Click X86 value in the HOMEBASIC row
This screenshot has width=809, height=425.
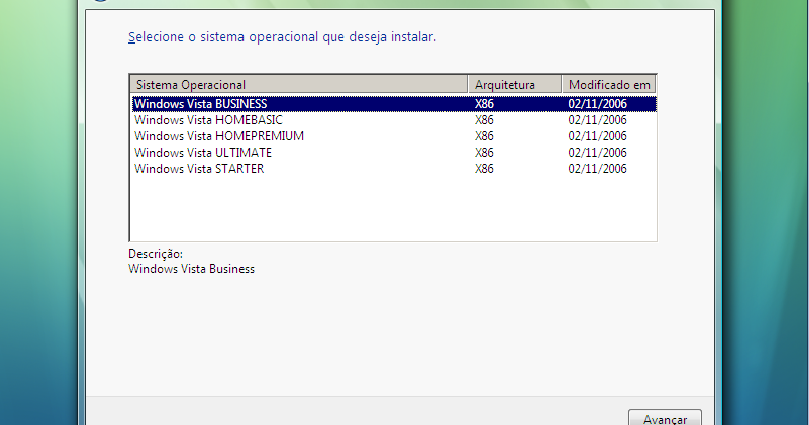click(x=484, y=120)
